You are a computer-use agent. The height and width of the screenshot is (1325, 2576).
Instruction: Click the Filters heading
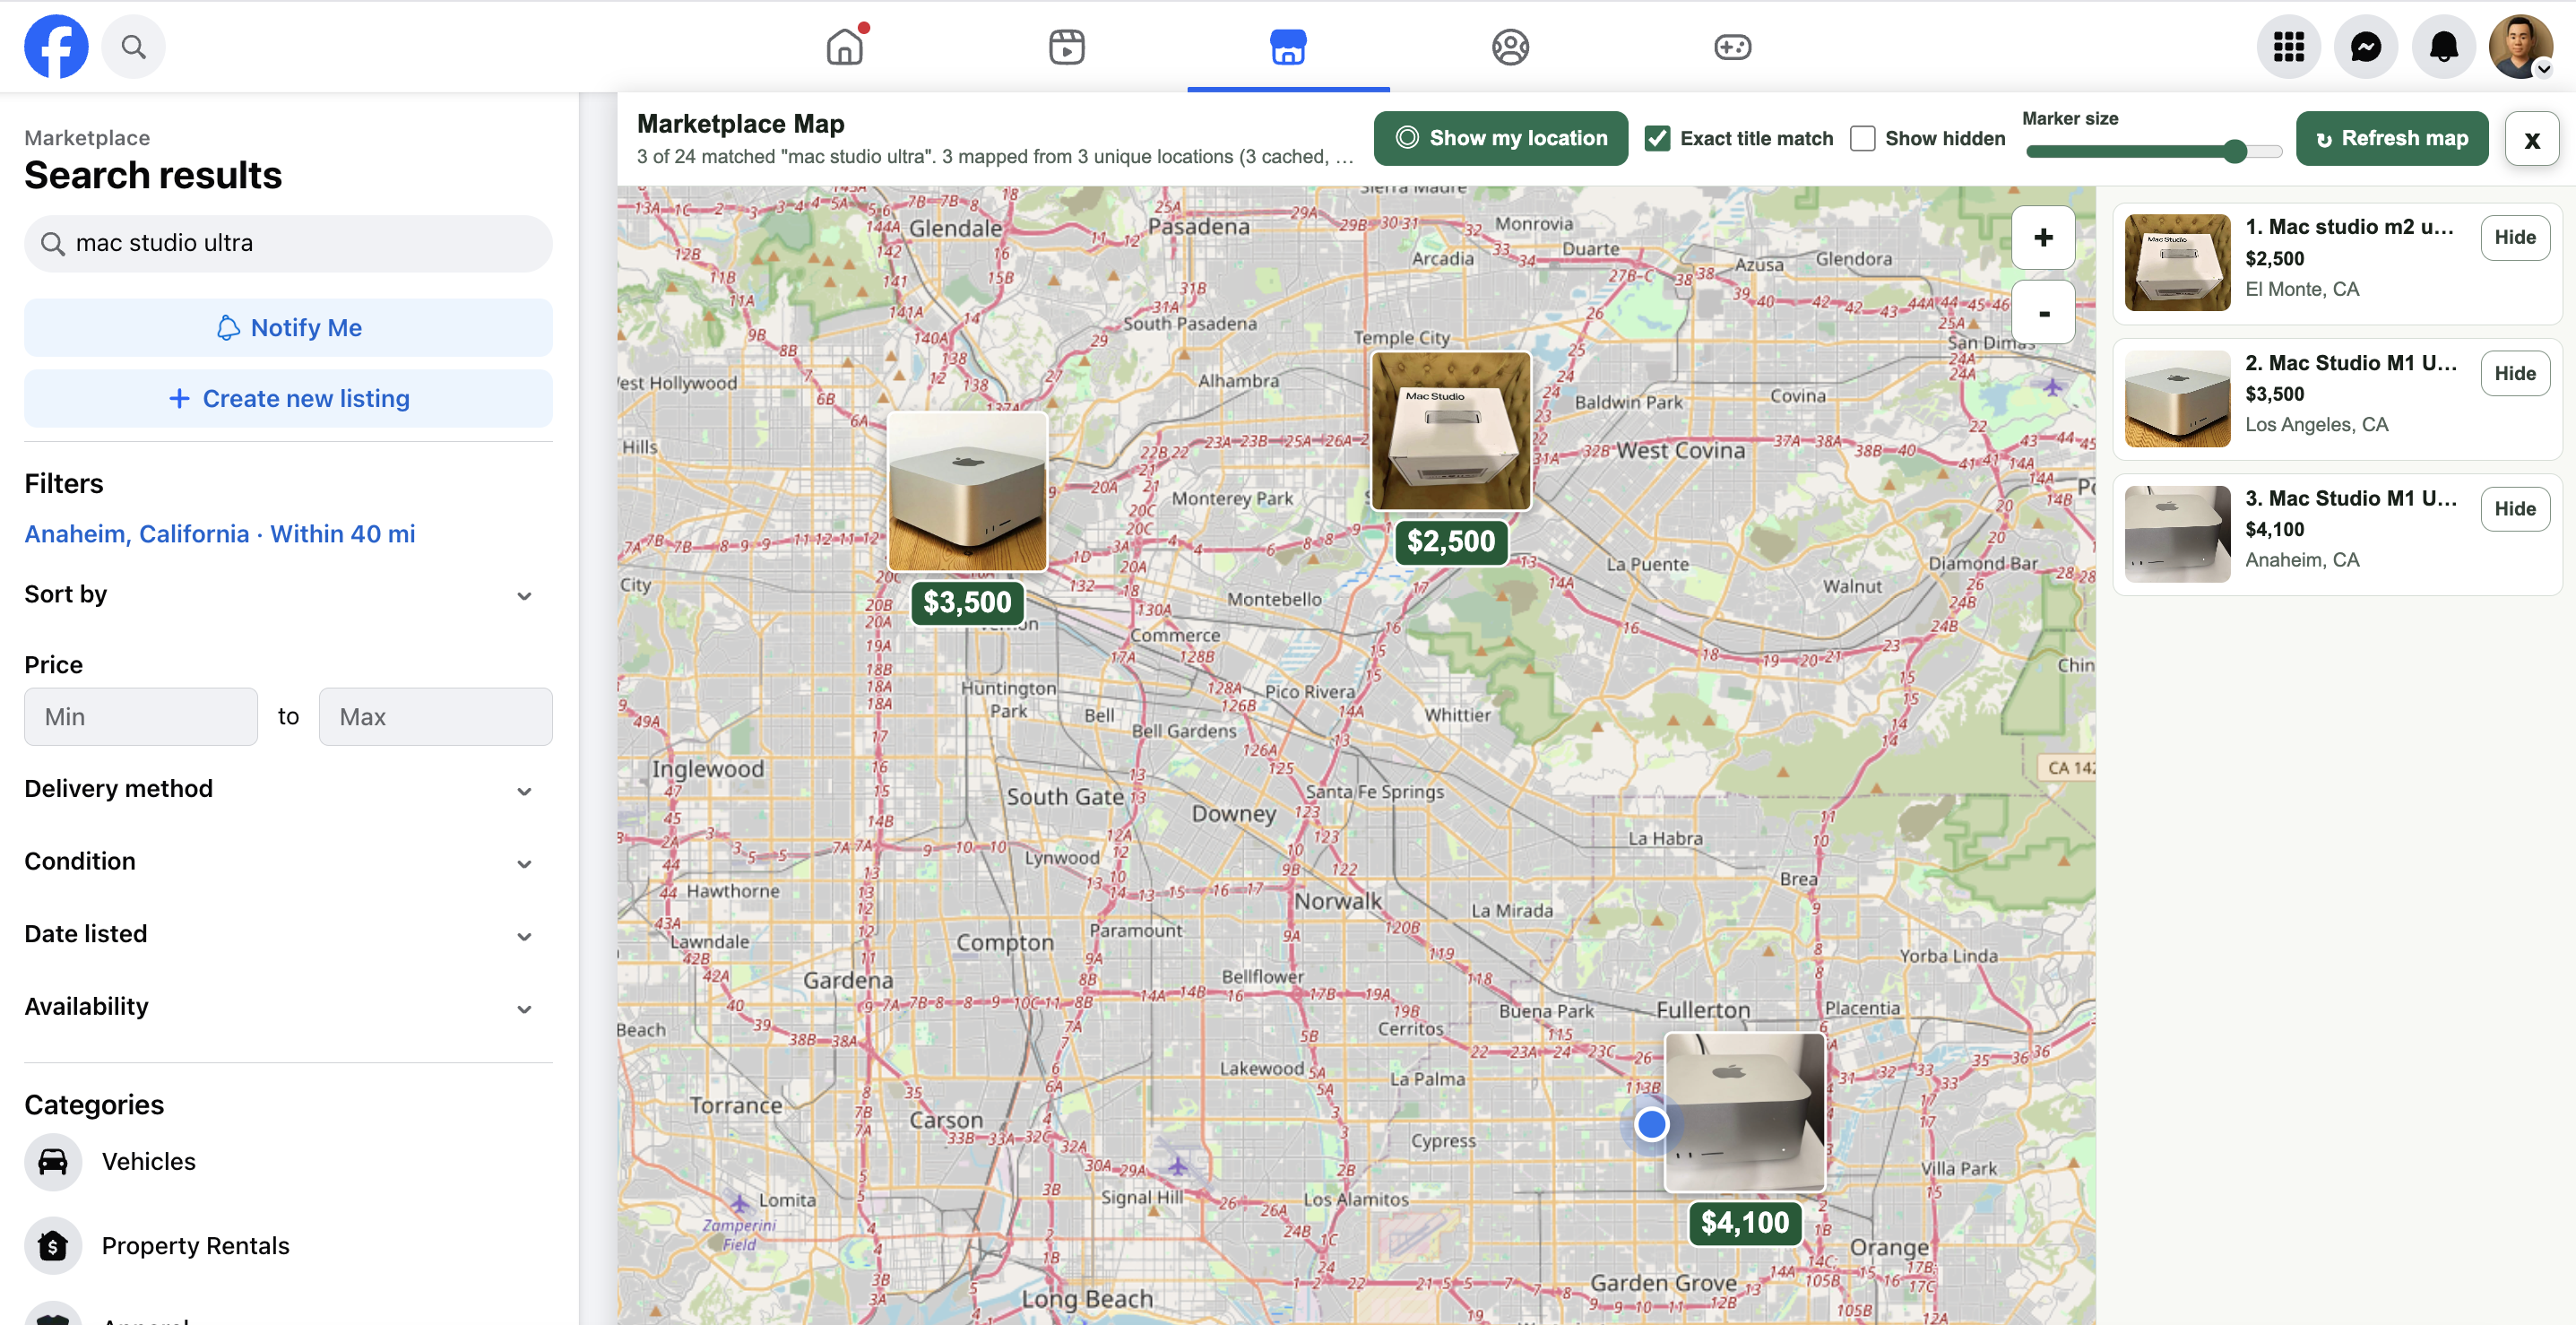[x=64, y=484]
